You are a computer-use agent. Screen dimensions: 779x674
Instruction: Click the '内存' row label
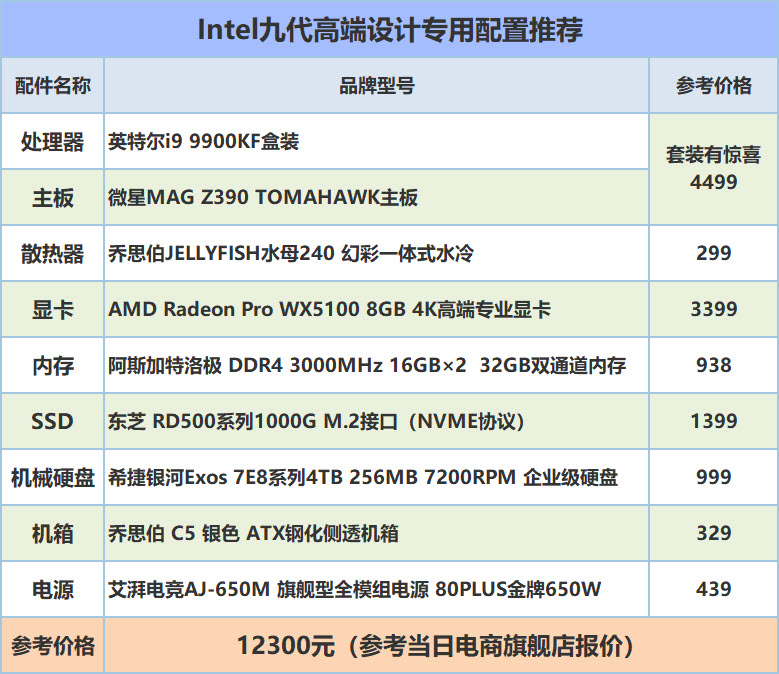53,366
